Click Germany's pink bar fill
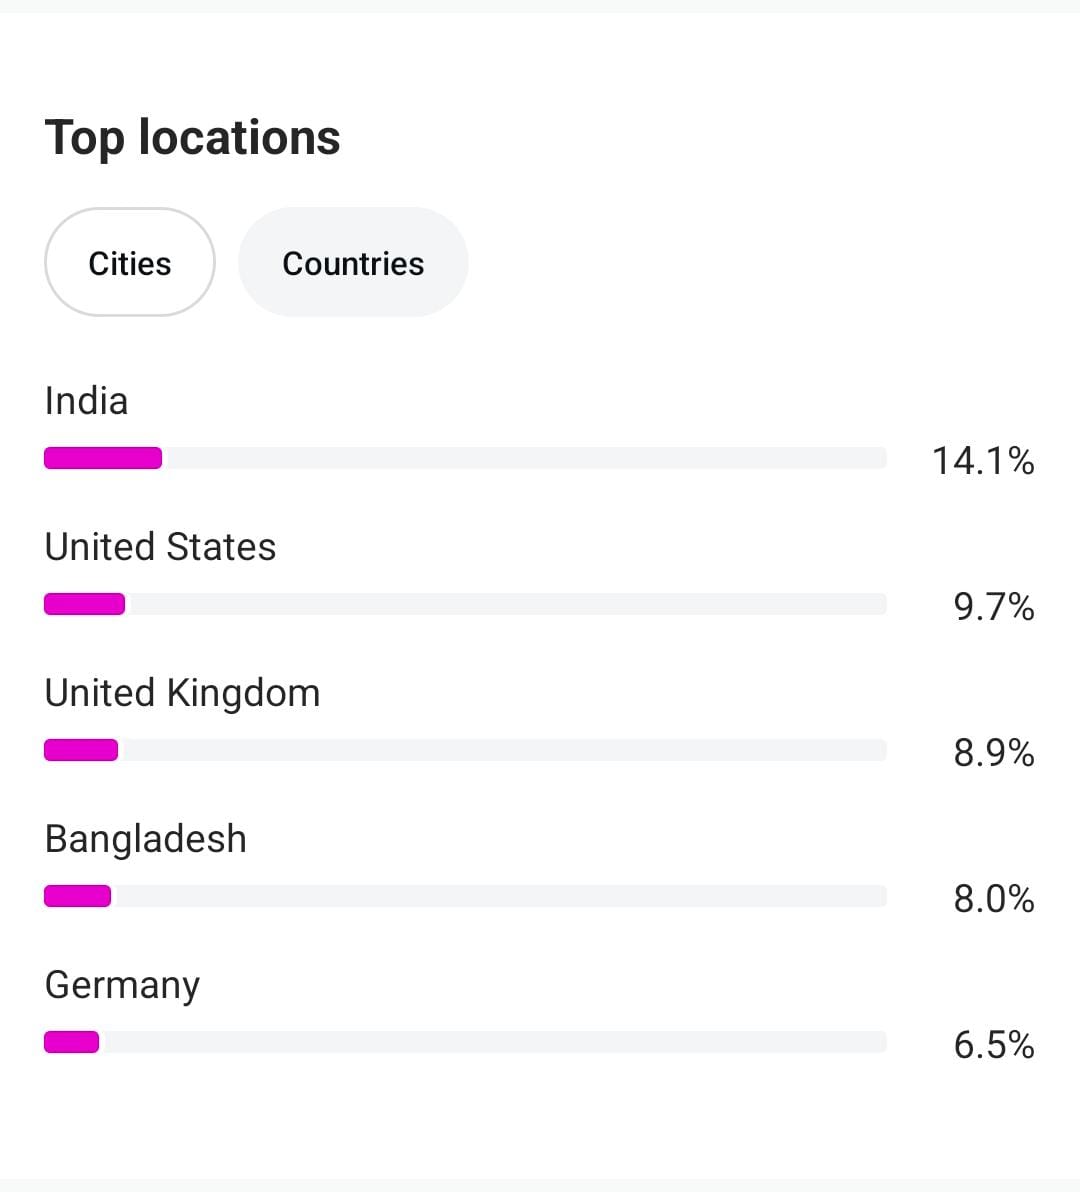This screenshot has width=1080, height=1192. 72,1042
